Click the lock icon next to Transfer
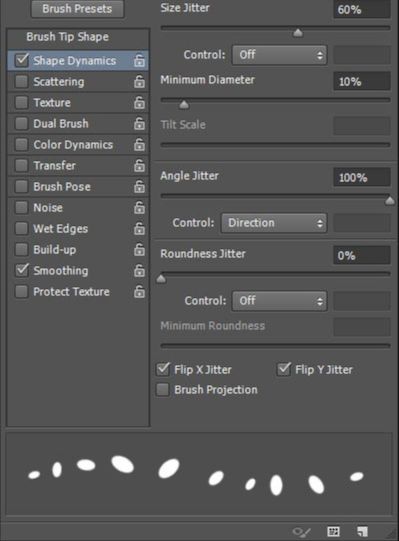This screenshot has width=399, height=541. tap(139, 166)
